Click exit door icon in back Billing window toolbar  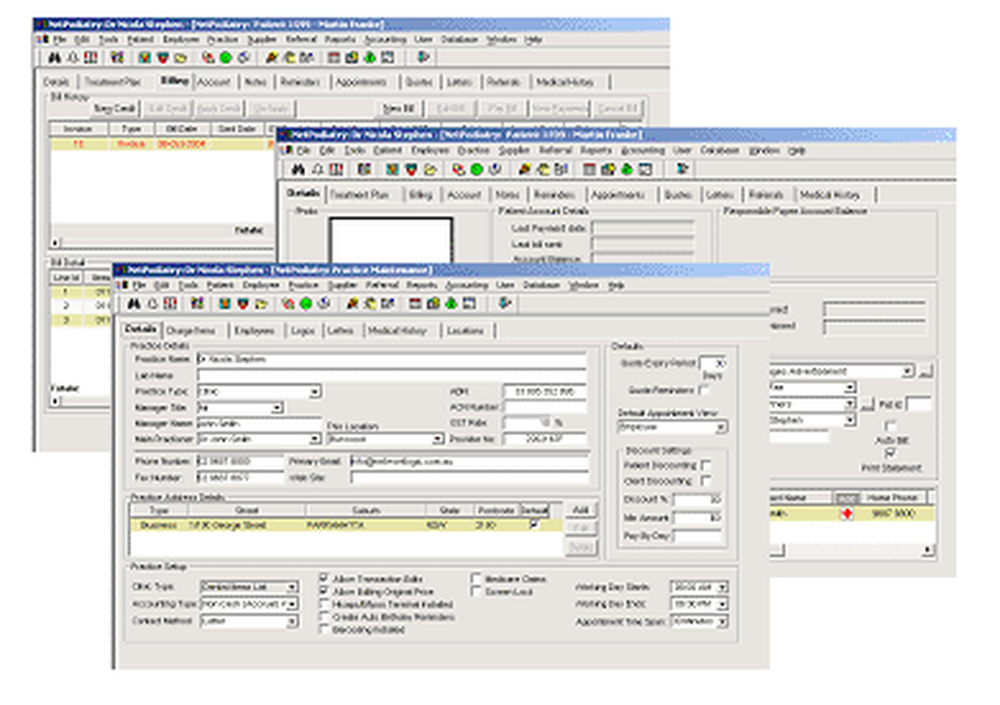click(x=423, y=57)
